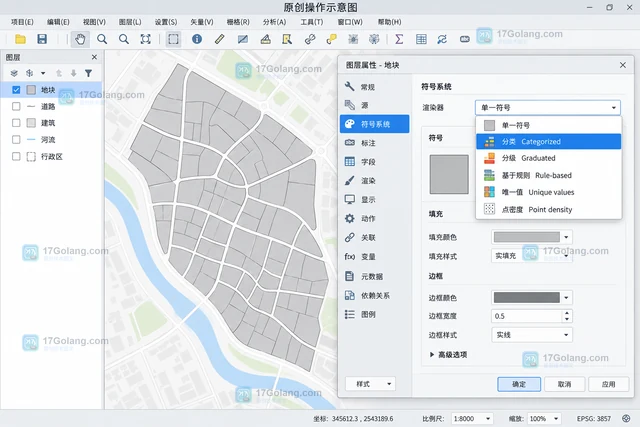Click the 取消 button
Image resolution: width=640 pixels, height=427 pixels.
coord(564,384)
